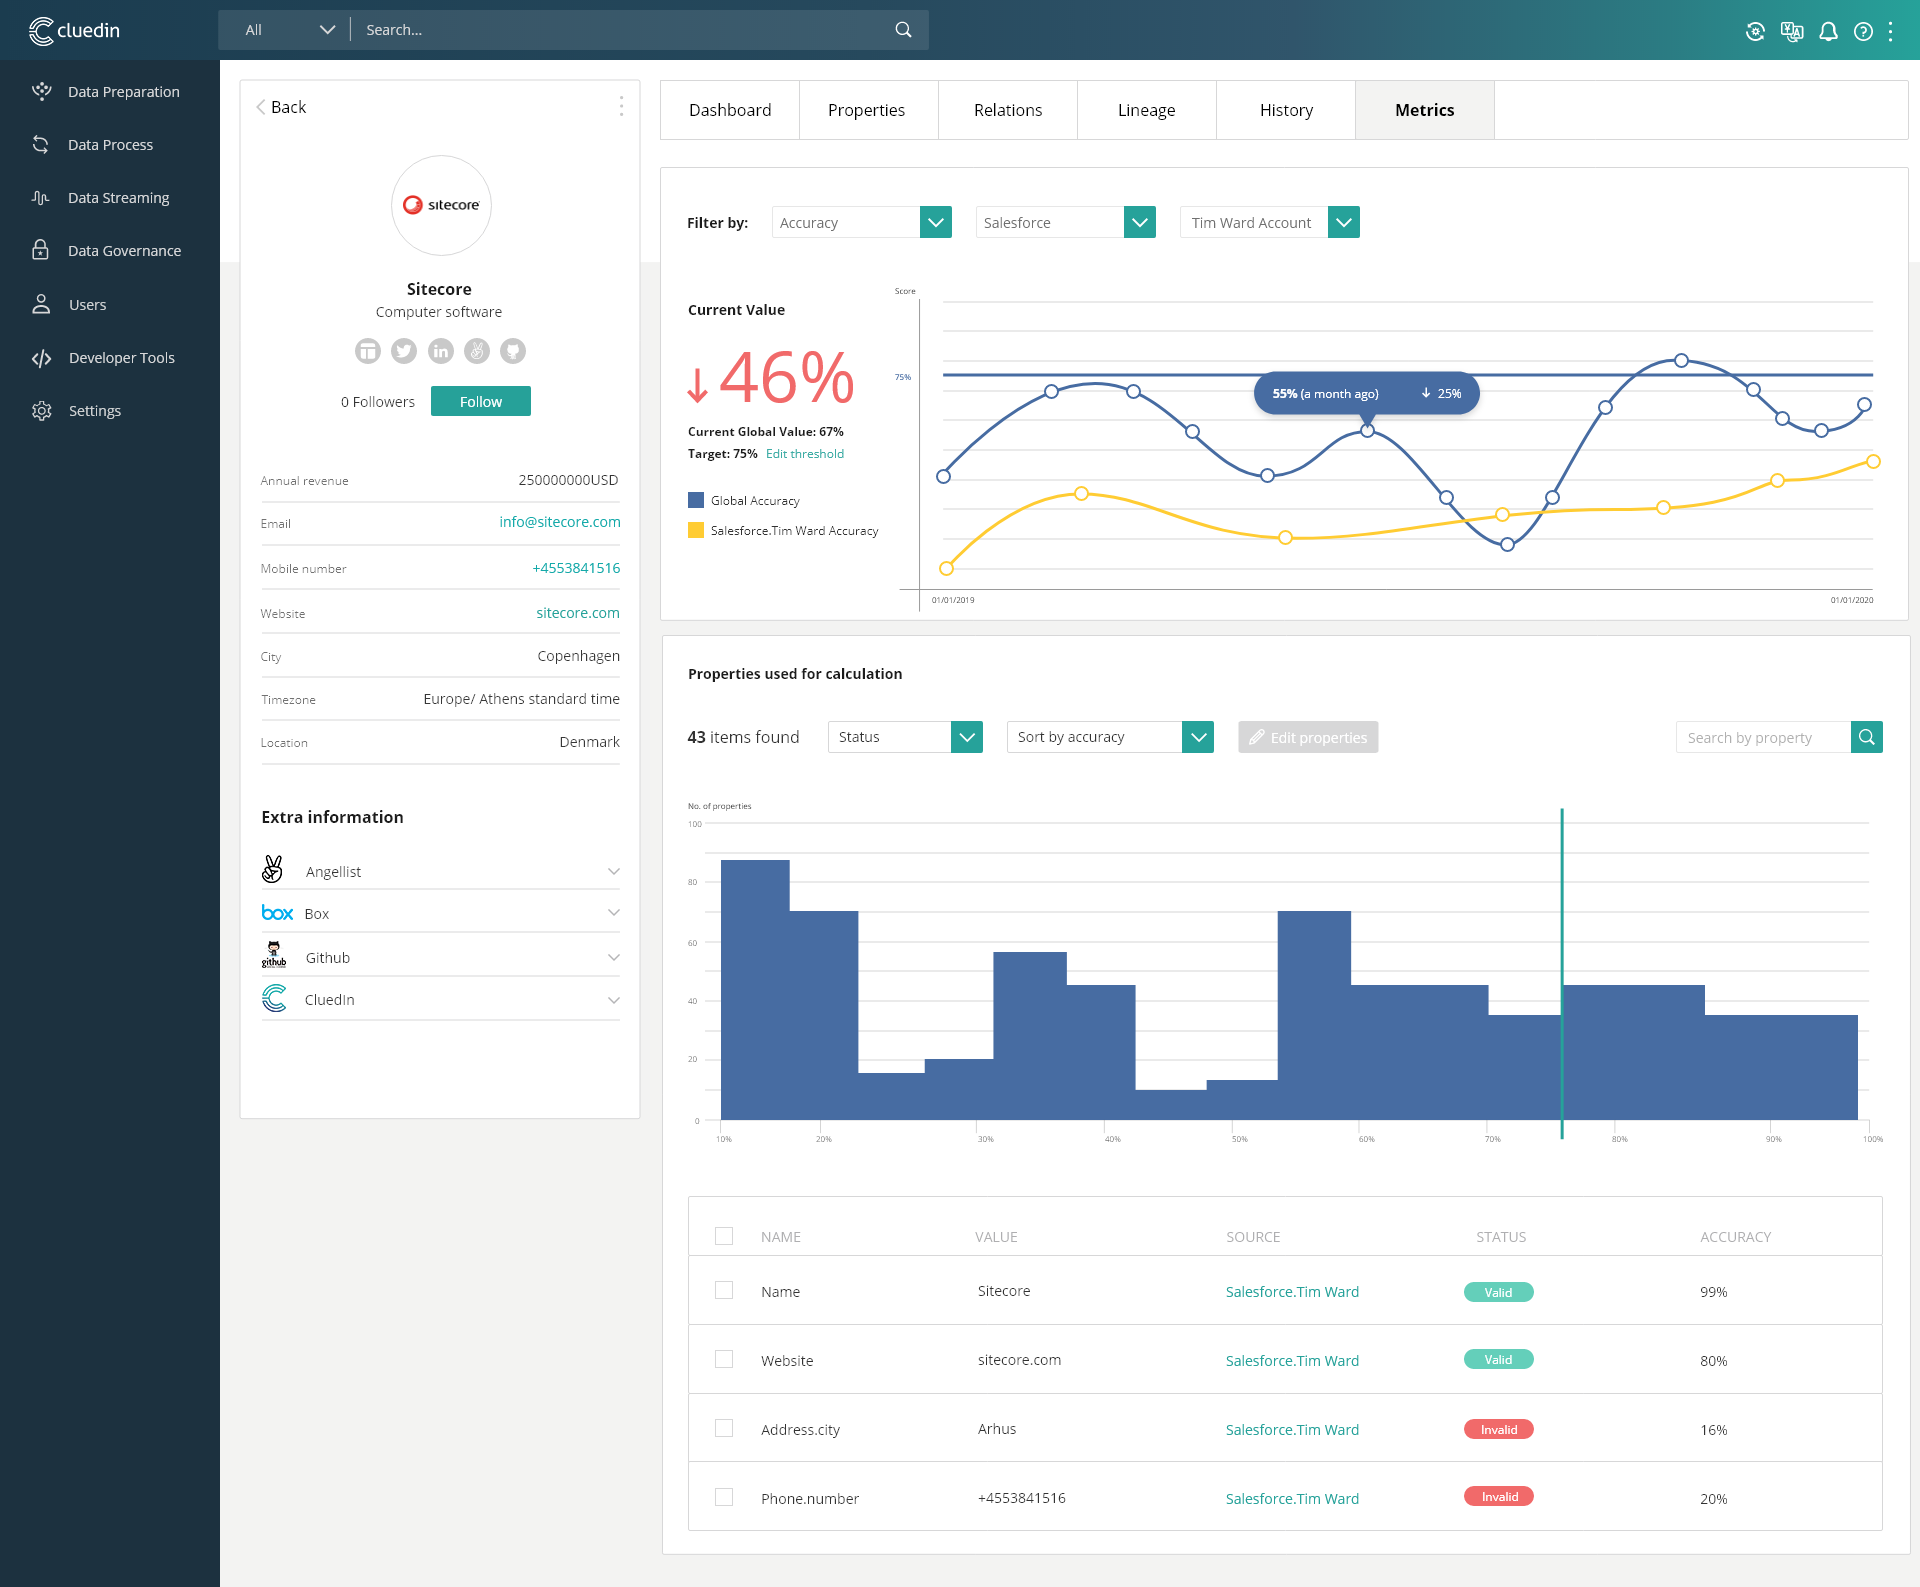Click the Sitecore logo avatar

point(441,205)
